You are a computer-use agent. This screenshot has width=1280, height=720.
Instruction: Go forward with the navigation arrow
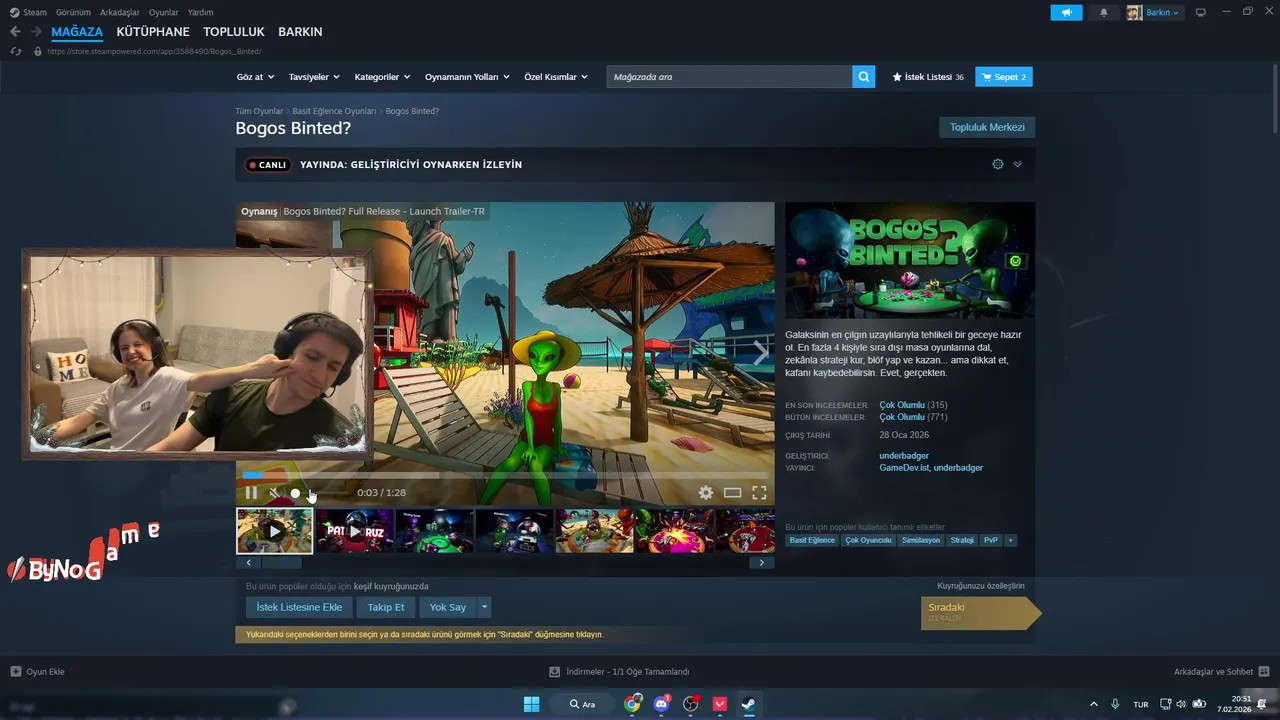click(36, 32)
